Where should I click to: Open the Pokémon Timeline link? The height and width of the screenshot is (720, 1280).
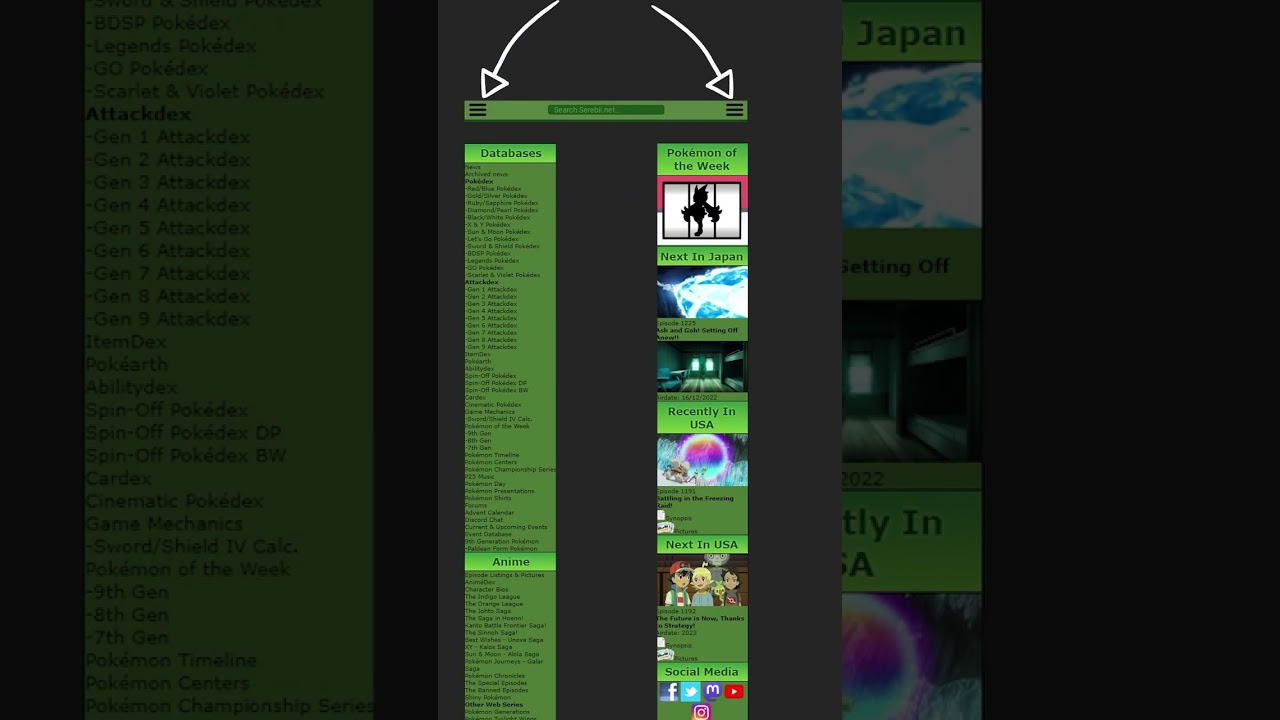click(492, 455)
